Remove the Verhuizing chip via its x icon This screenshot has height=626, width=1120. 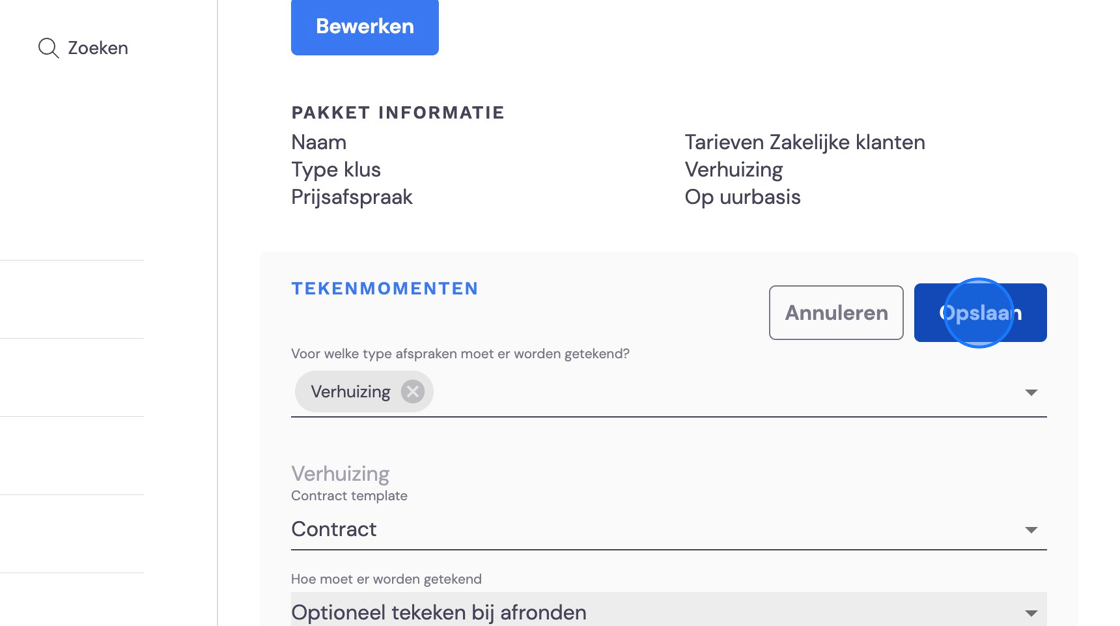tap(412, 392)
